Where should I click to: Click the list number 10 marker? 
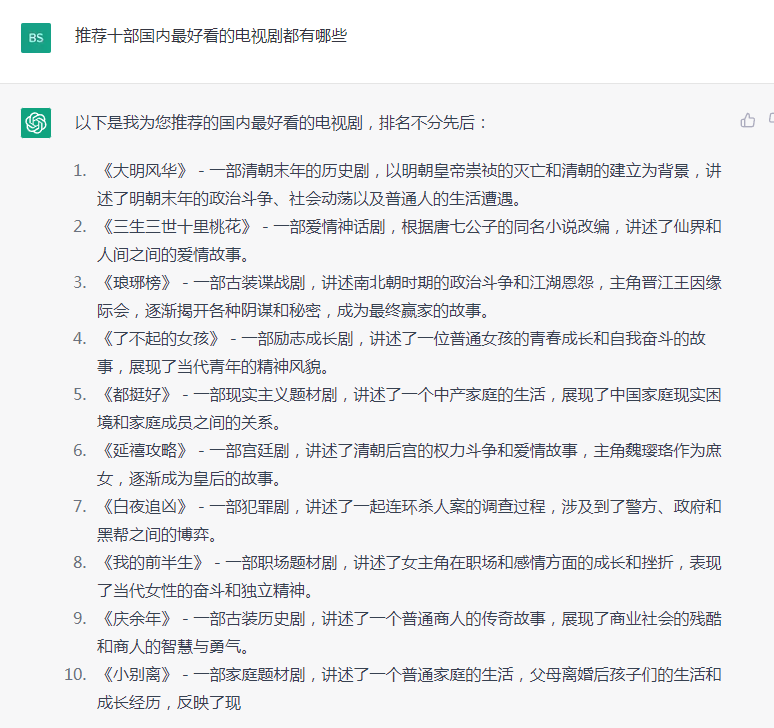[74, 675]
